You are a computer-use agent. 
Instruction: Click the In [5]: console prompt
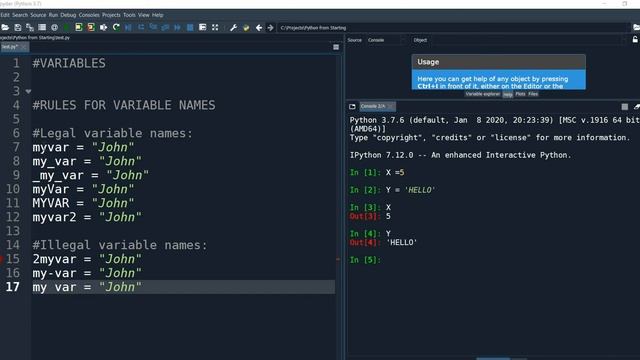coord(365,260)
